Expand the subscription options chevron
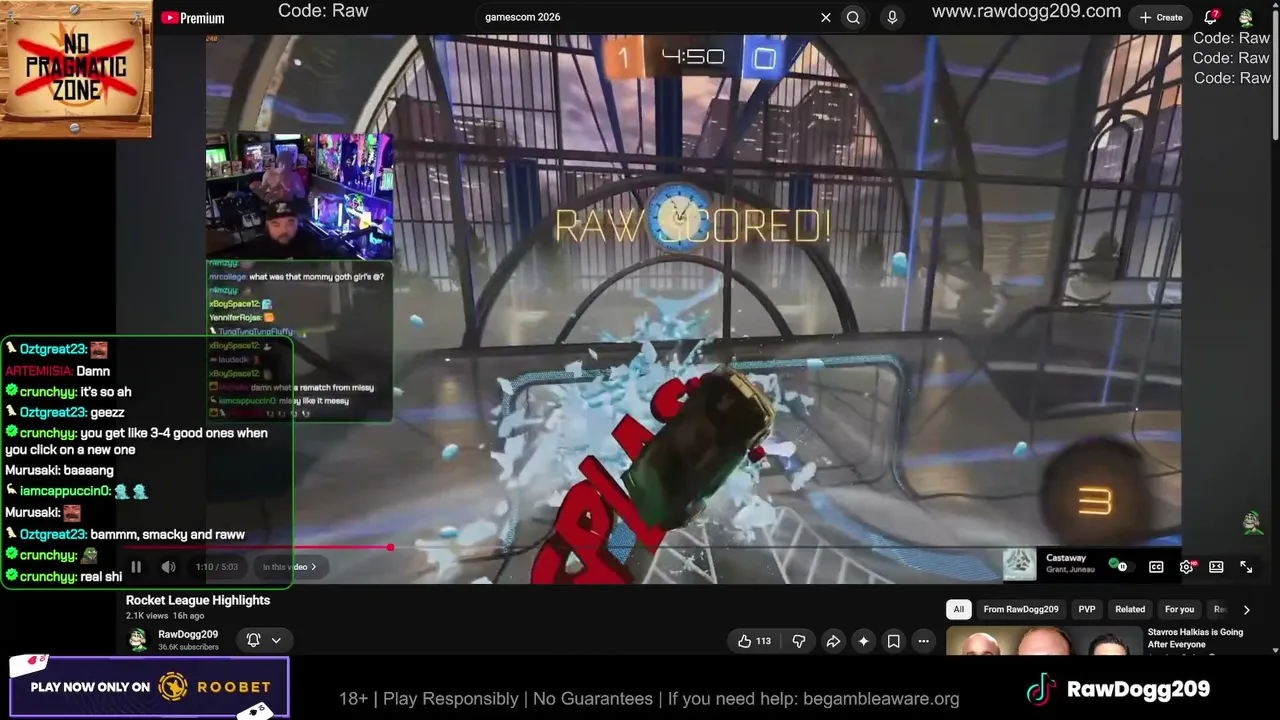This screenshot has width=1280, height=720. pos(276,640)
